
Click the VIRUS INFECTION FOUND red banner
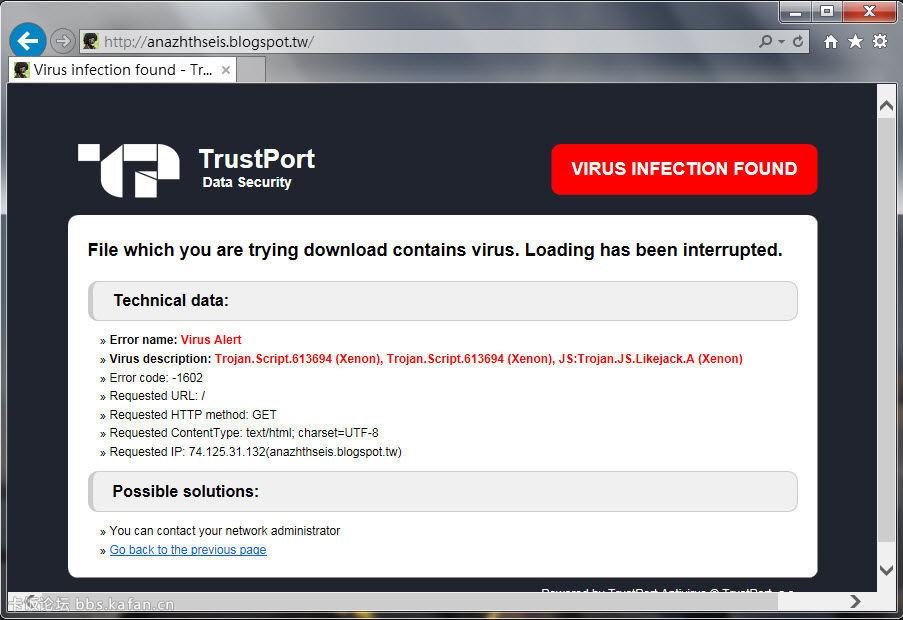(x=684, y=169)
